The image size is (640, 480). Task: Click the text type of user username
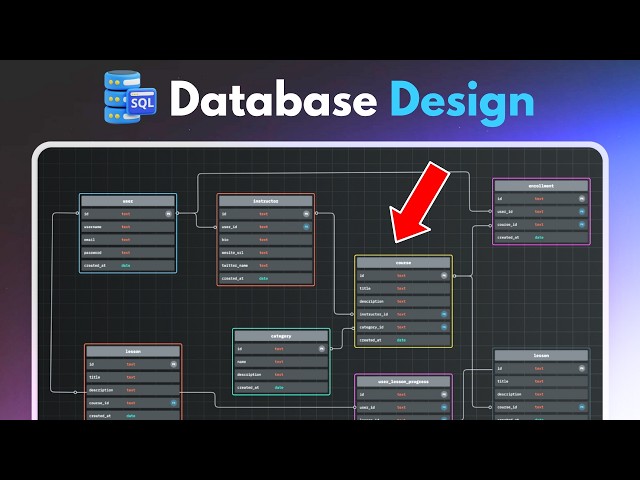click(x=126, y=227)
